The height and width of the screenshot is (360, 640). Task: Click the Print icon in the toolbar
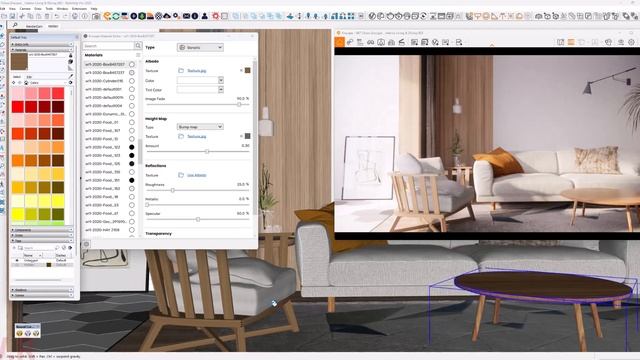click(75, 16)
